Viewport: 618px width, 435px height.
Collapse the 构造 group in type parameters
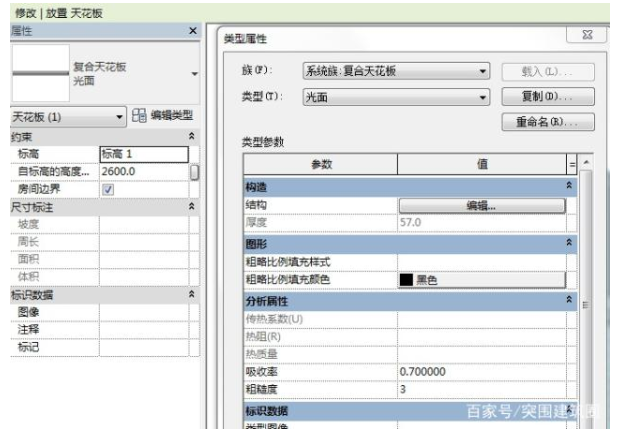[569, 185]
